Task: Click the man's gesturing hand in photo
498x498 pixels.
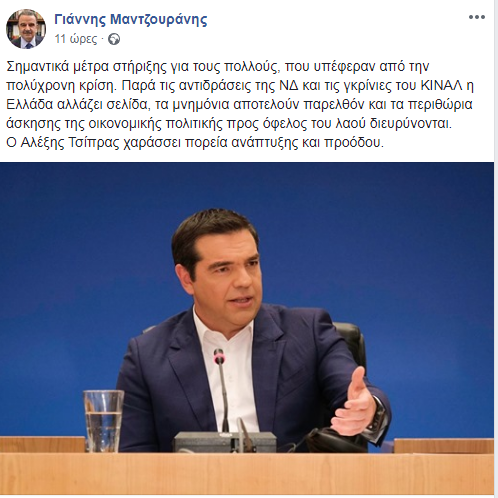Action: (x=353, y=402)
